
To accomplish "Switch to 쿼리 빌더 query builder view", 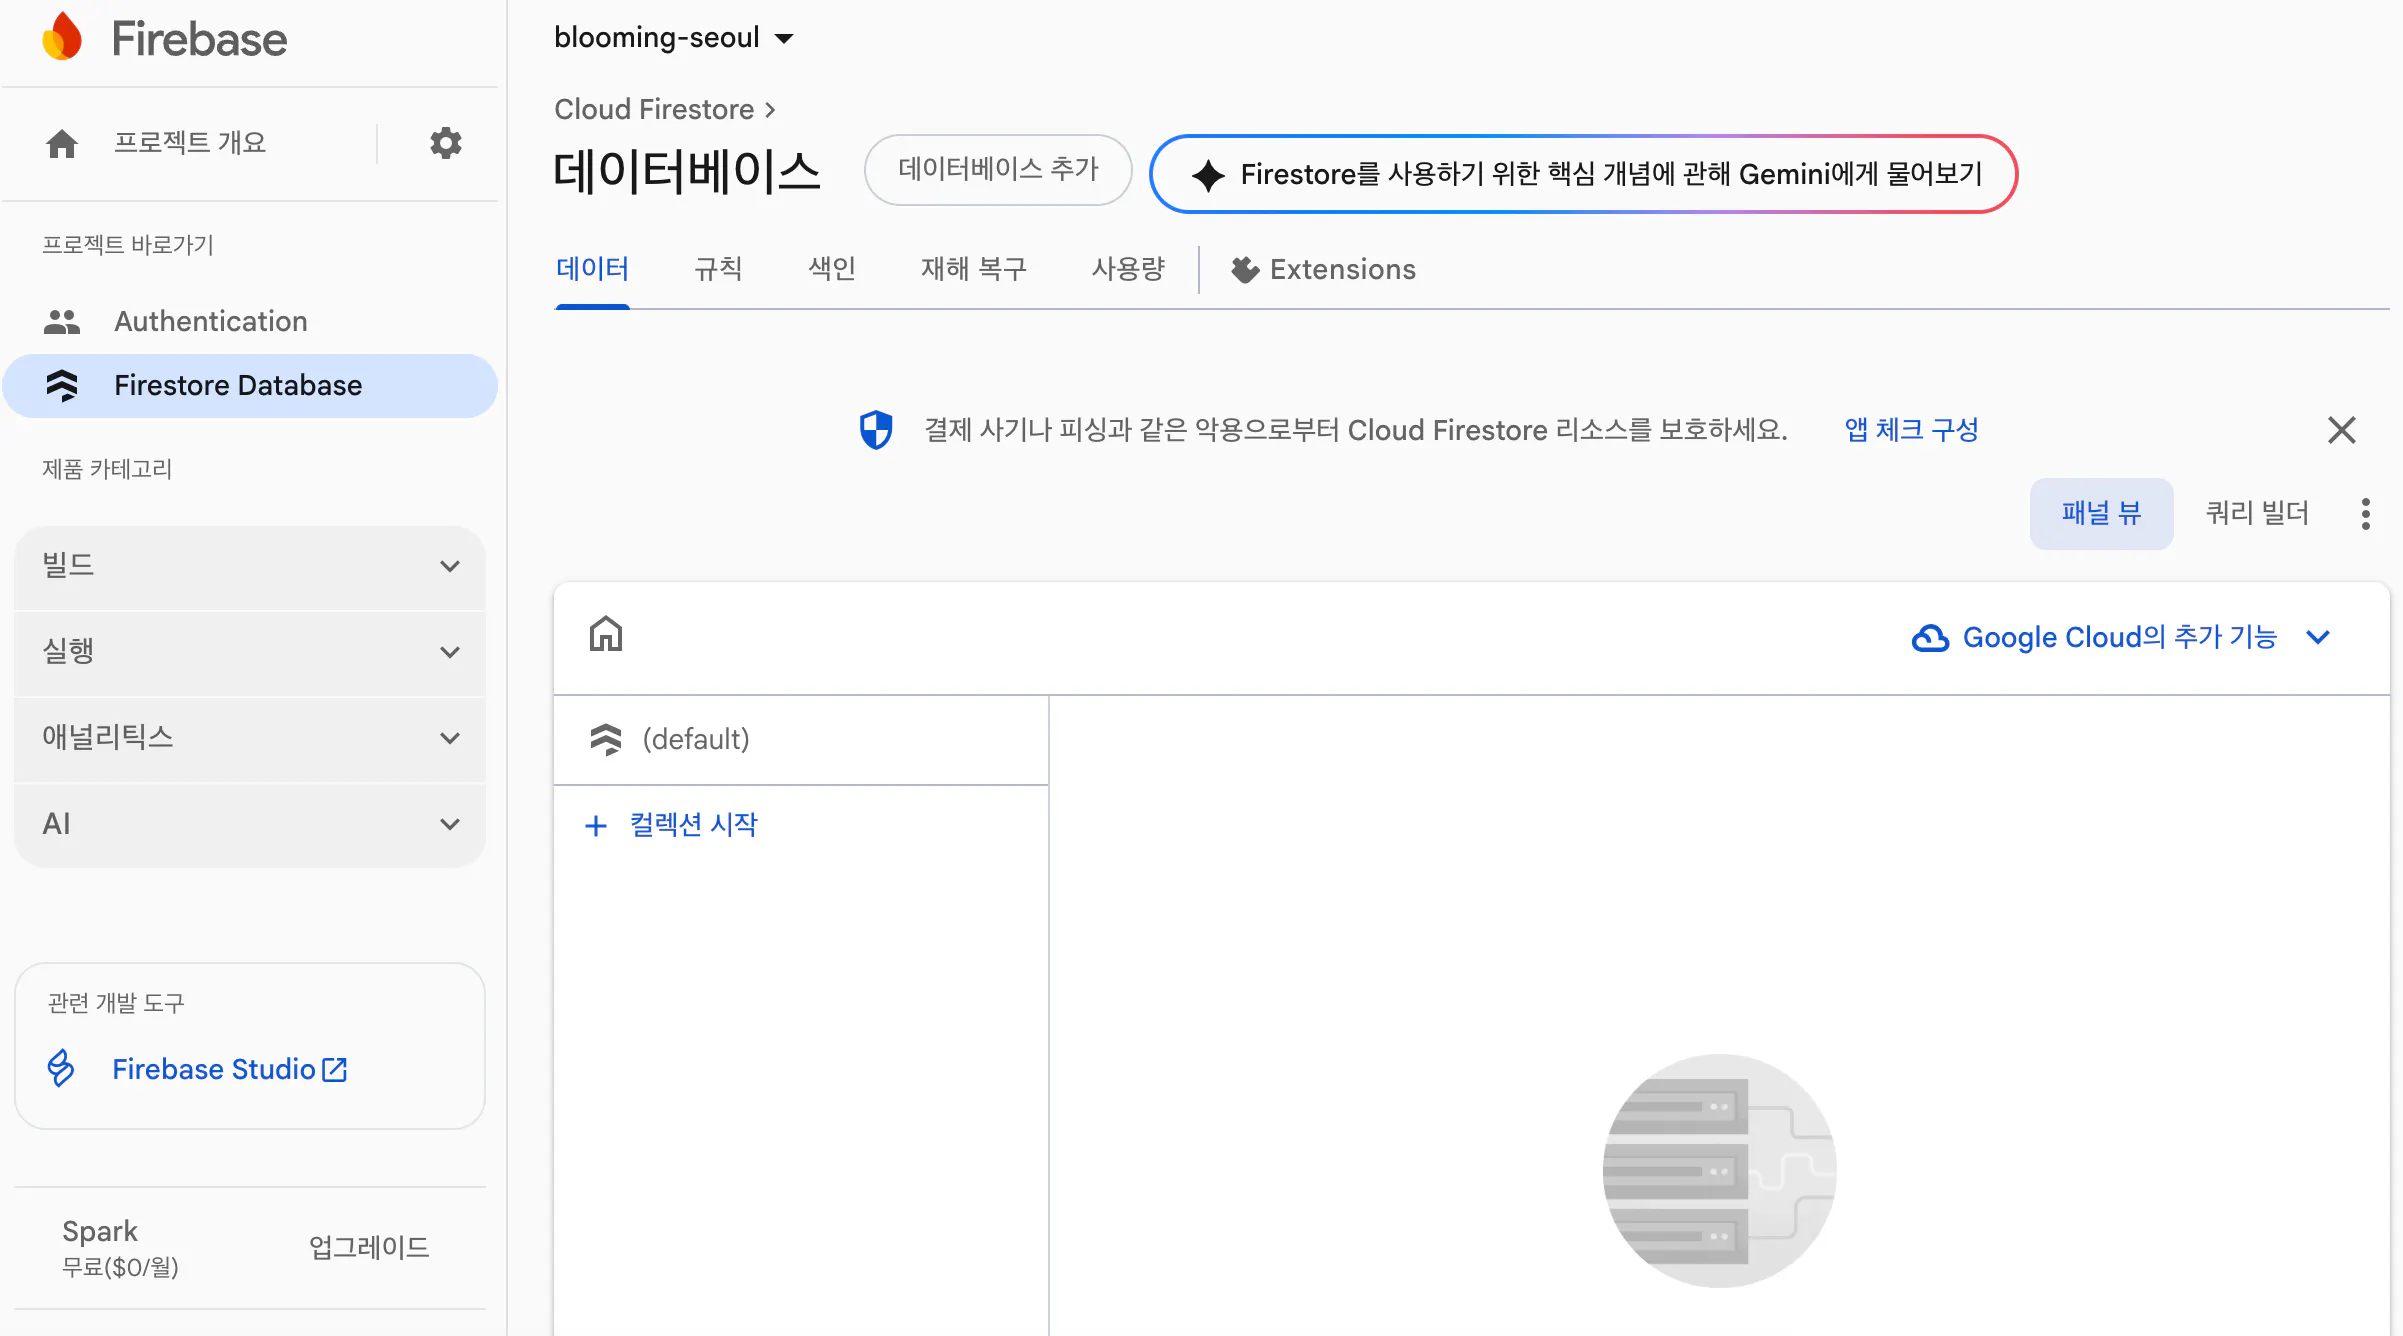I will tap(2257, 514).
